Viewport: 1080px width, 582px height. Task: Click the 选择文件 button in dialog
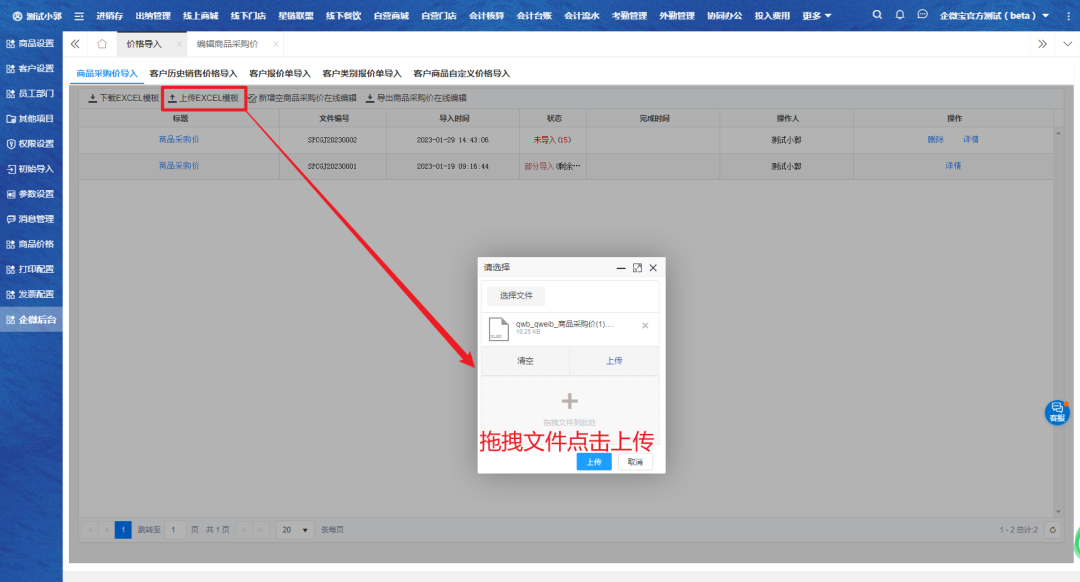click(516, 296)
